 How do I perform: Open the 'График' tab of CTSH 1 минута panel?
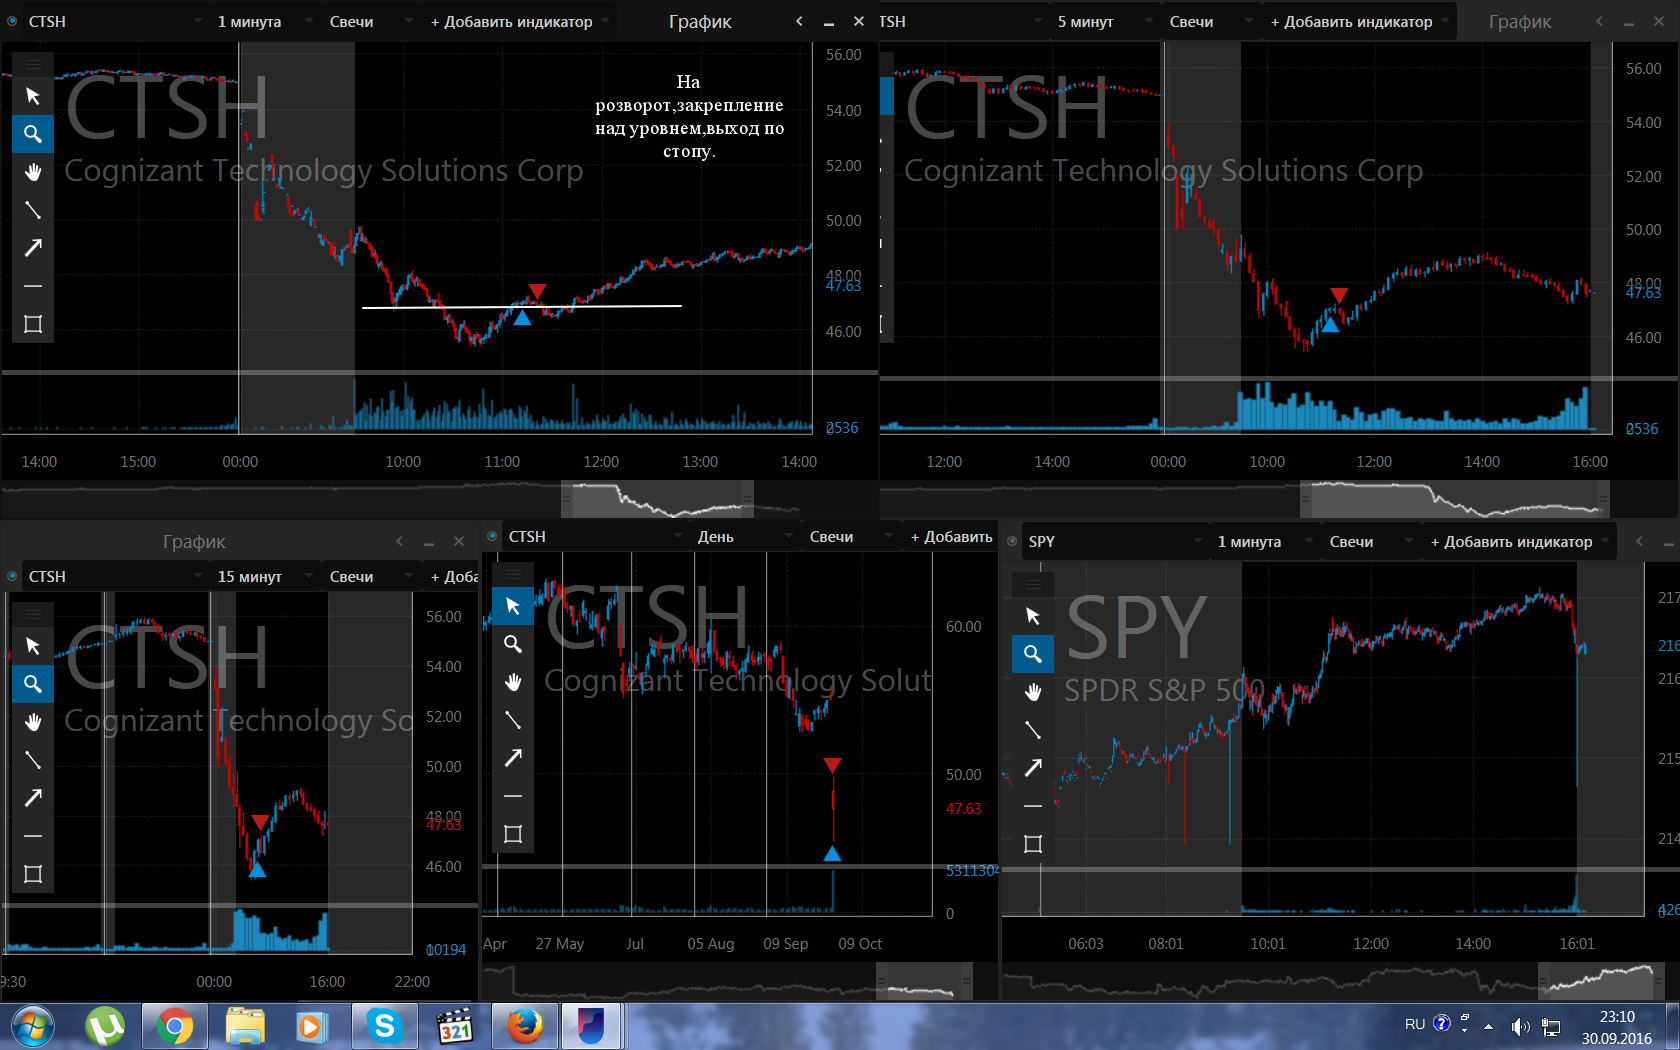[x=700, y=21]
